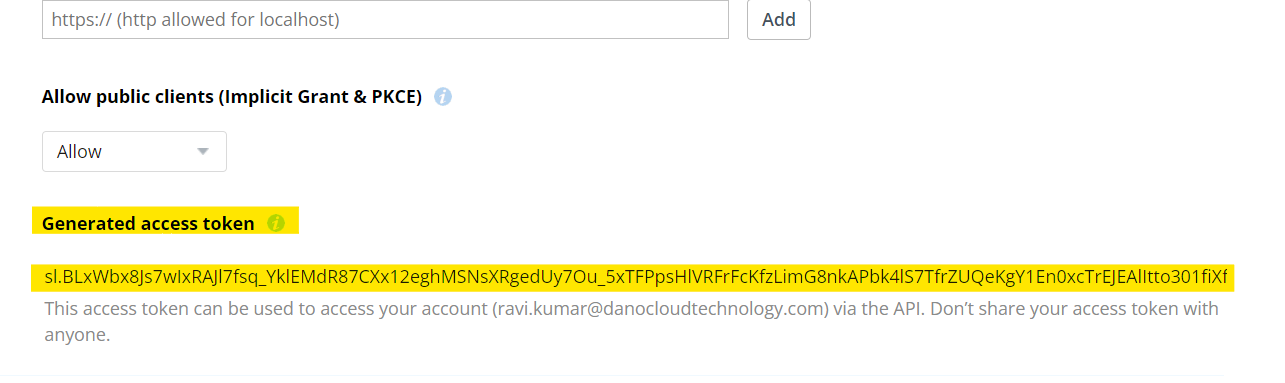
Task: Click the word 'anyone.' on the last line
Action: [x=77, y=335]
